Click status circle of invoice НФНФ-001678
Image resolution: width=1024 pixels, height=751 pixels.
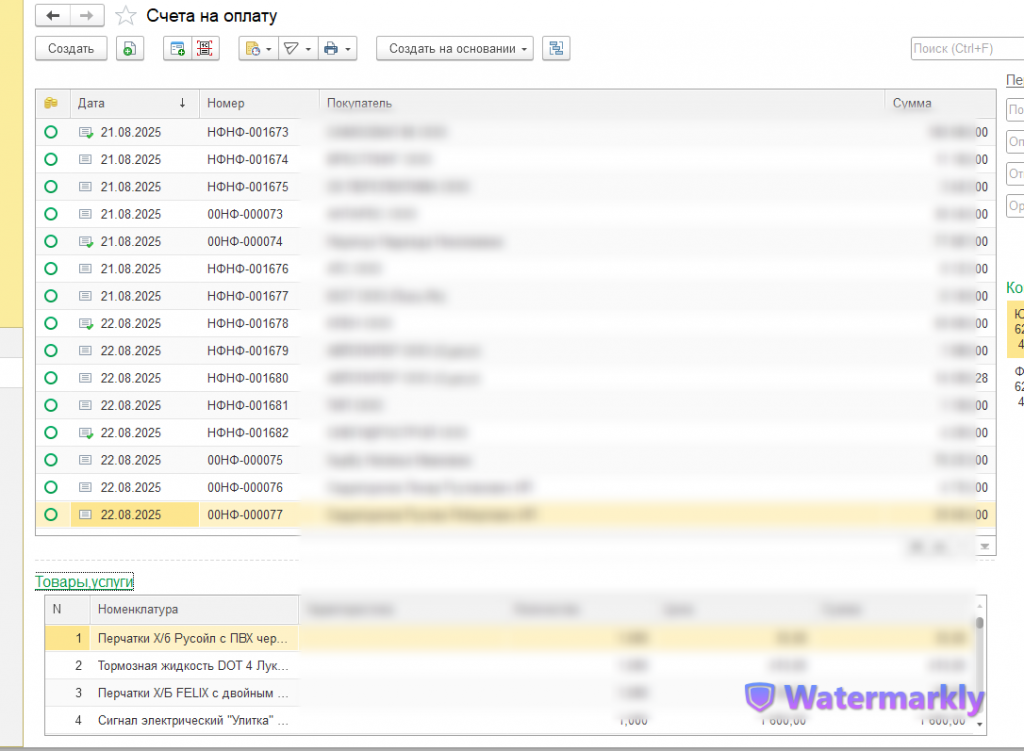[51, 324]
